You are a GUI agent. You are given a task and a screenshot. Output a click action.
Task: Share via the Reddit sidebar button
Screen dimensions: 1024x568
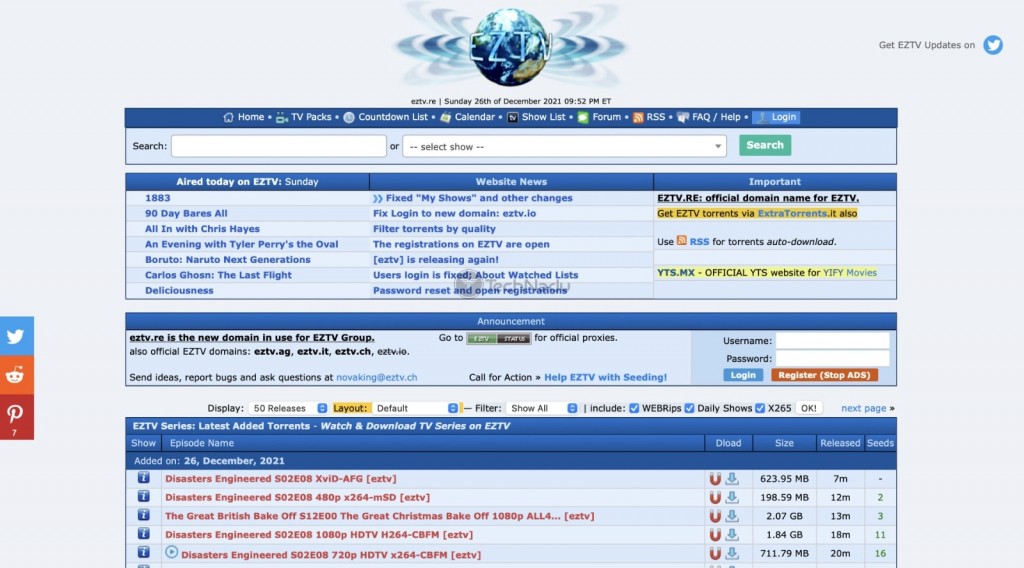click(x=16, y=375)
